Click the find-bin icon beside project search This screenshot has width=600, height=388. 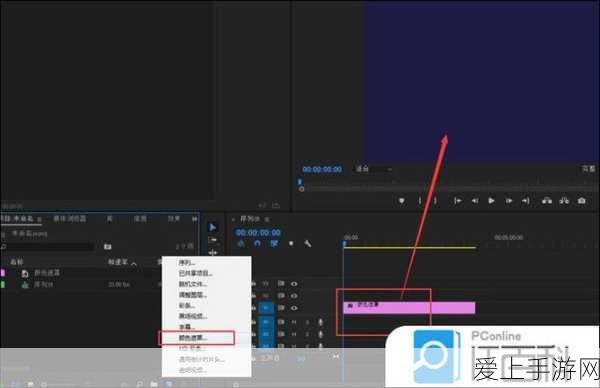coord(108,247)
